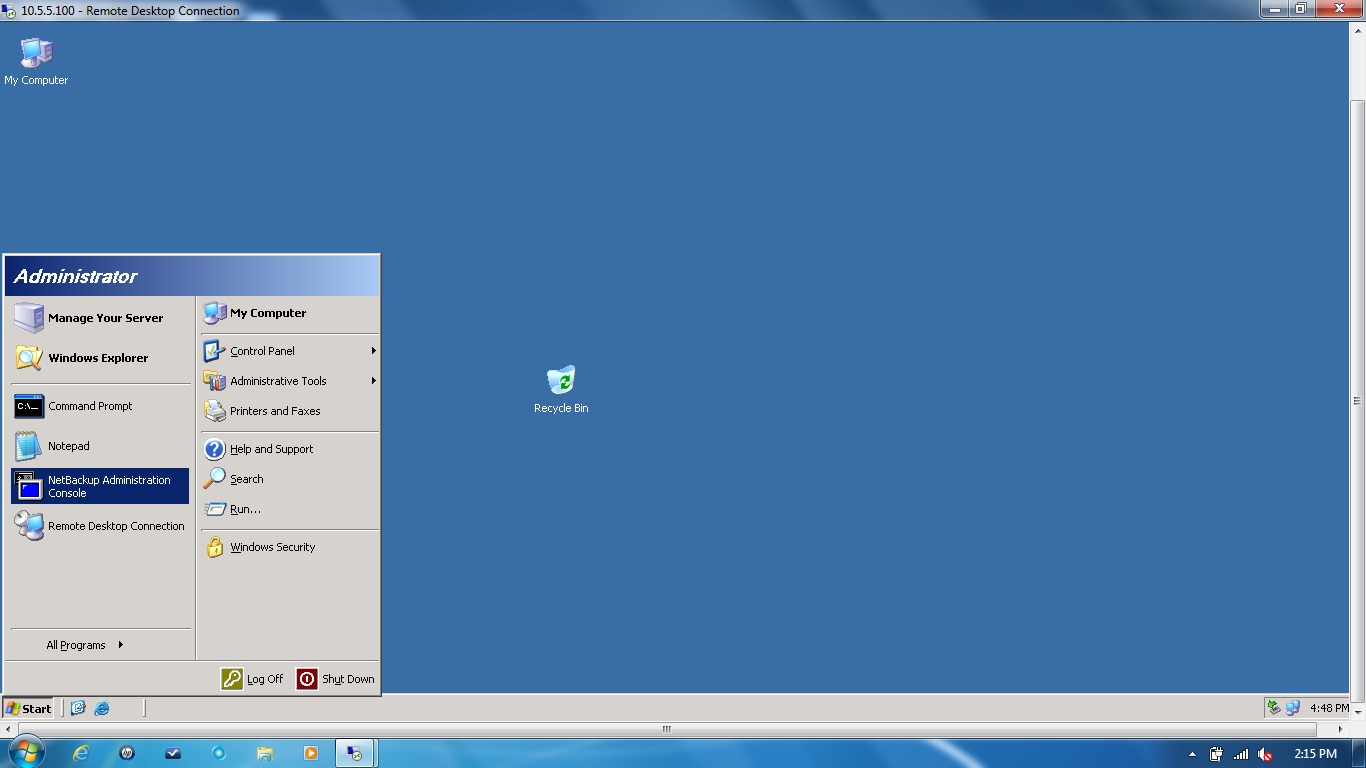
Task: Click the host clock showing 2:15 PM
Action: (1315, 754)
